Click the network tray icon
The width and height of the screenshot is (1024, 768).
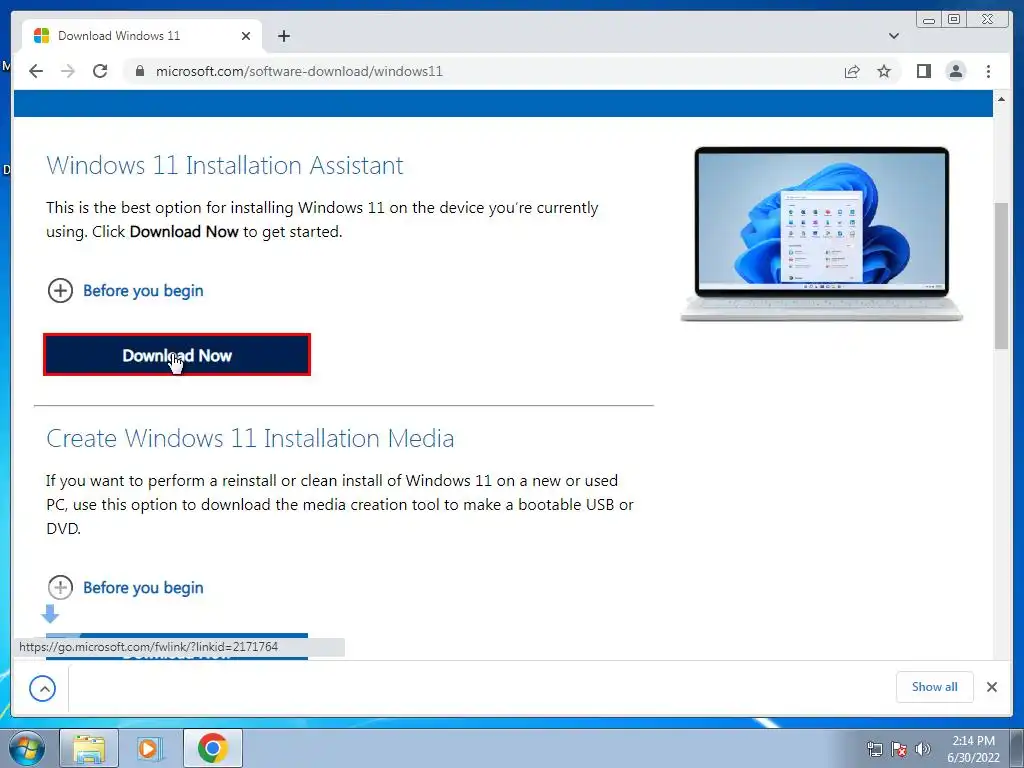click(874, 749)
